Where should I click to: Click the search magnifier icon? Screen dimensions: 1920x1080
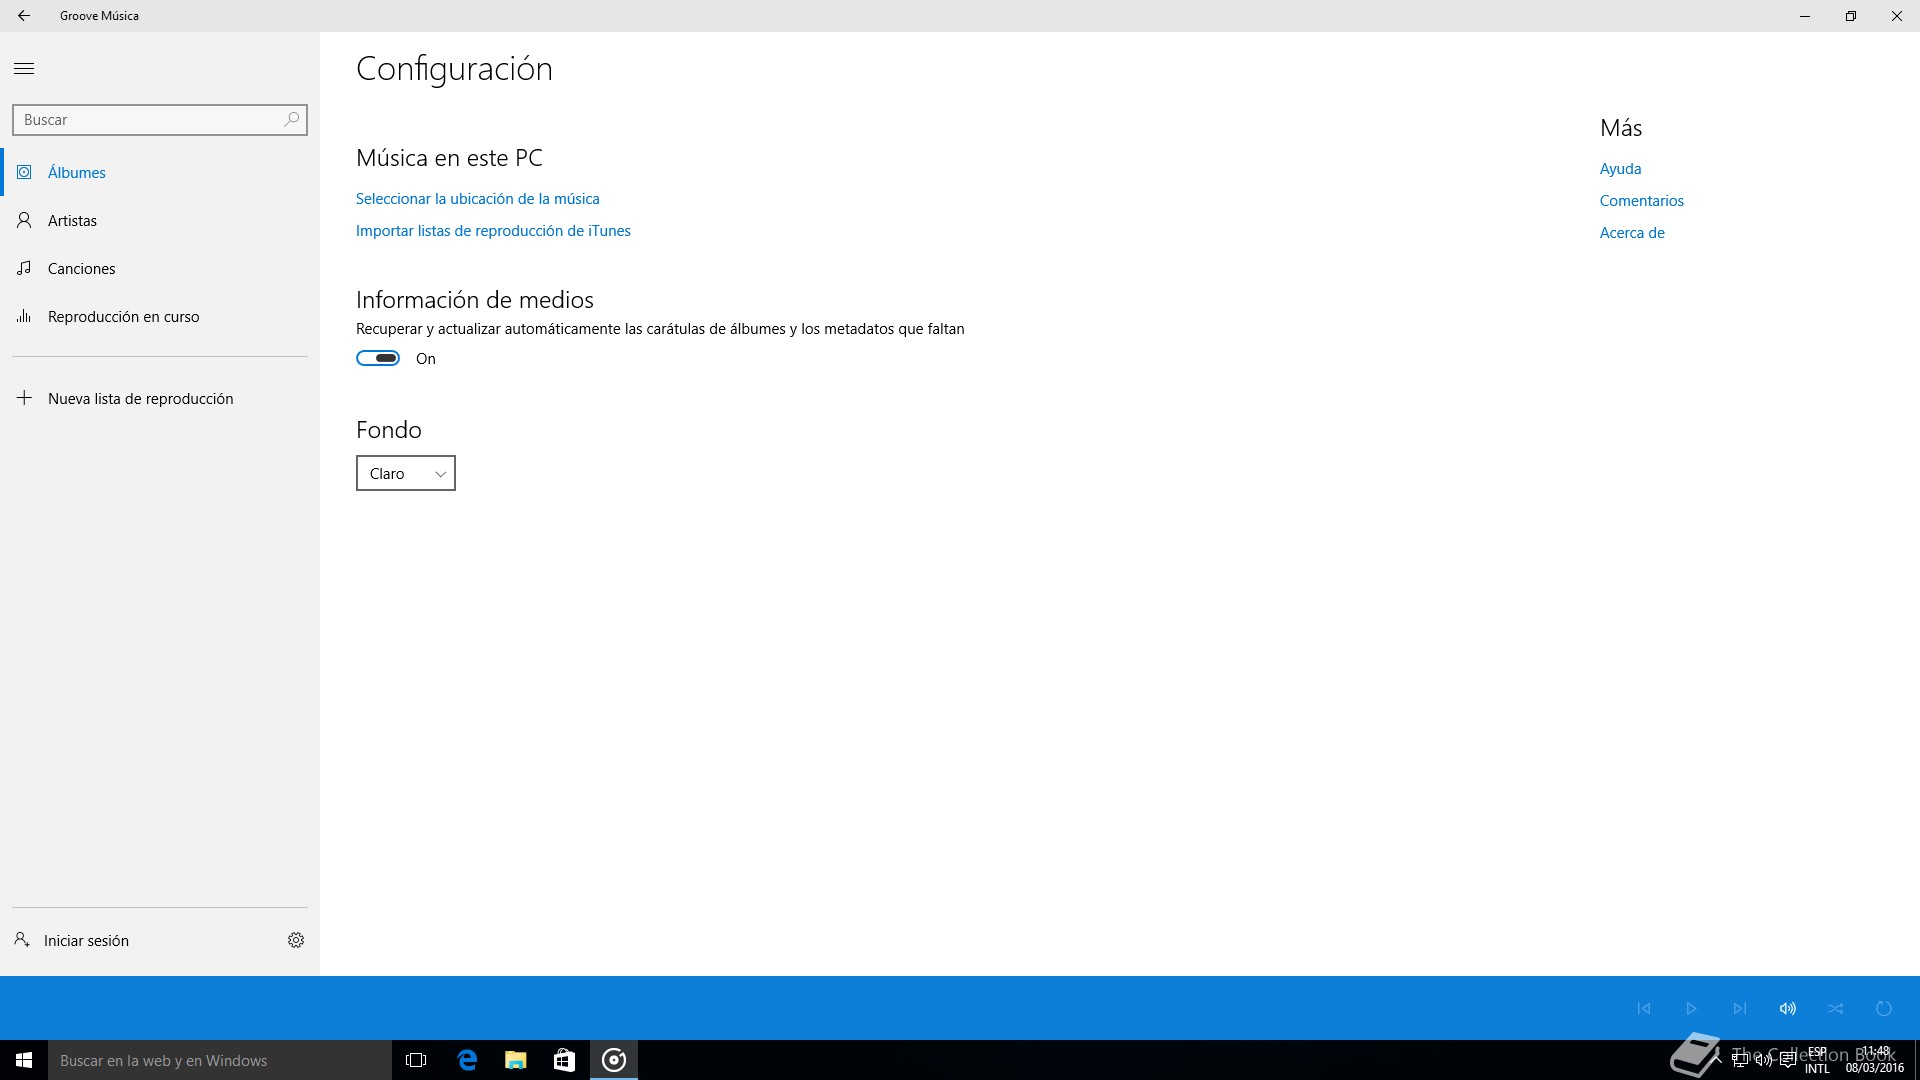(x=292, y=119)
